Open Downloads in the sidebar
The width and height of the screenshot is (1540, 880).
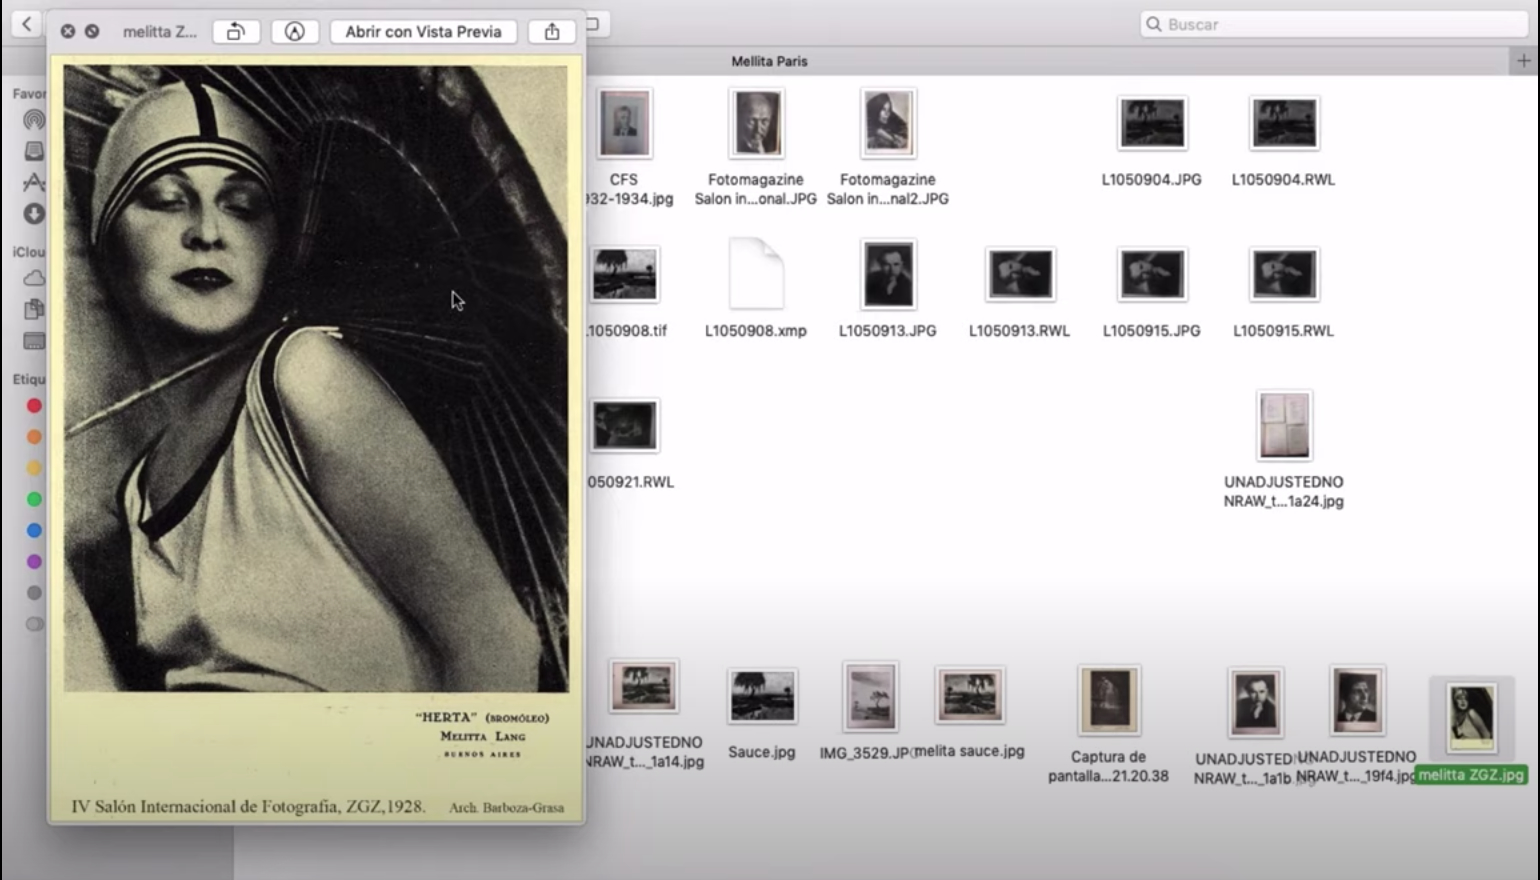coord(33,213)
